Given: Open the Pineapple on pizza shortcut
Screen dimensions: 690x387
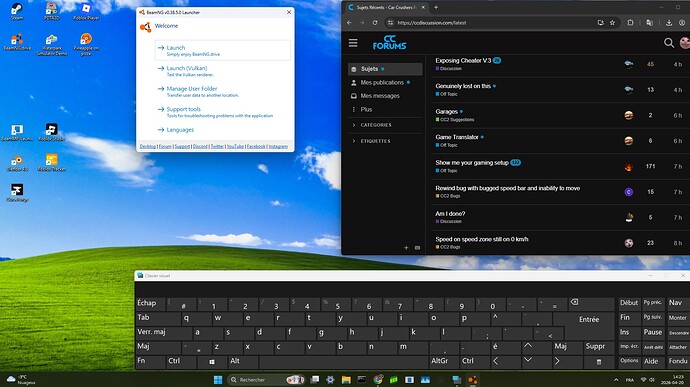Looking at the screenshot, I should tap(86, 44).
